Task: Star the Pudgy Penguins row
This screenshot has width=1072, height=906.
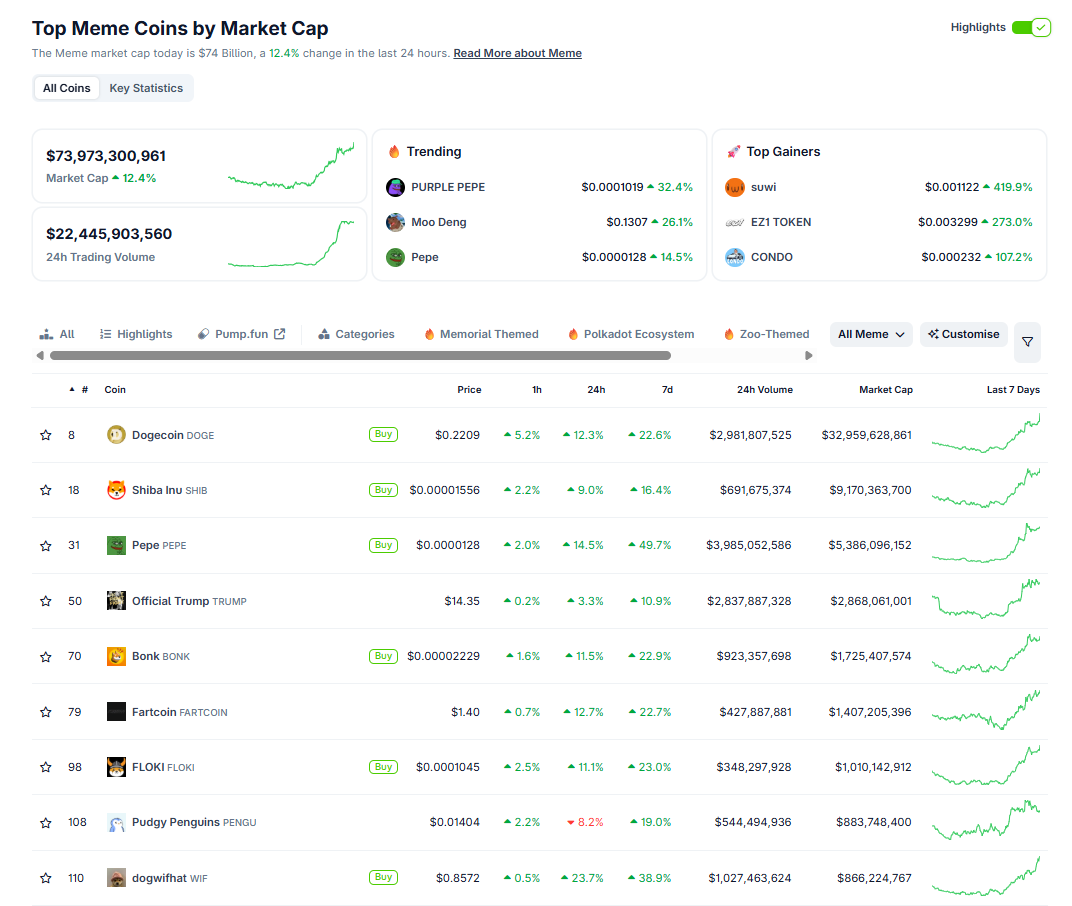Action: click(46, 823)
